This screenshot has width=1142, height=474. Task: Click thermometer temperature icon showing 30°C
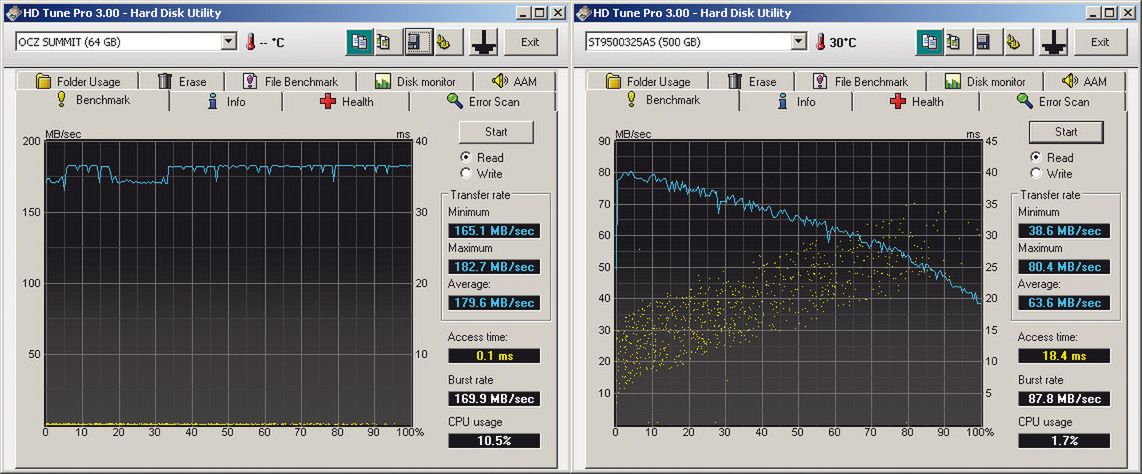[x=820, y=42]
